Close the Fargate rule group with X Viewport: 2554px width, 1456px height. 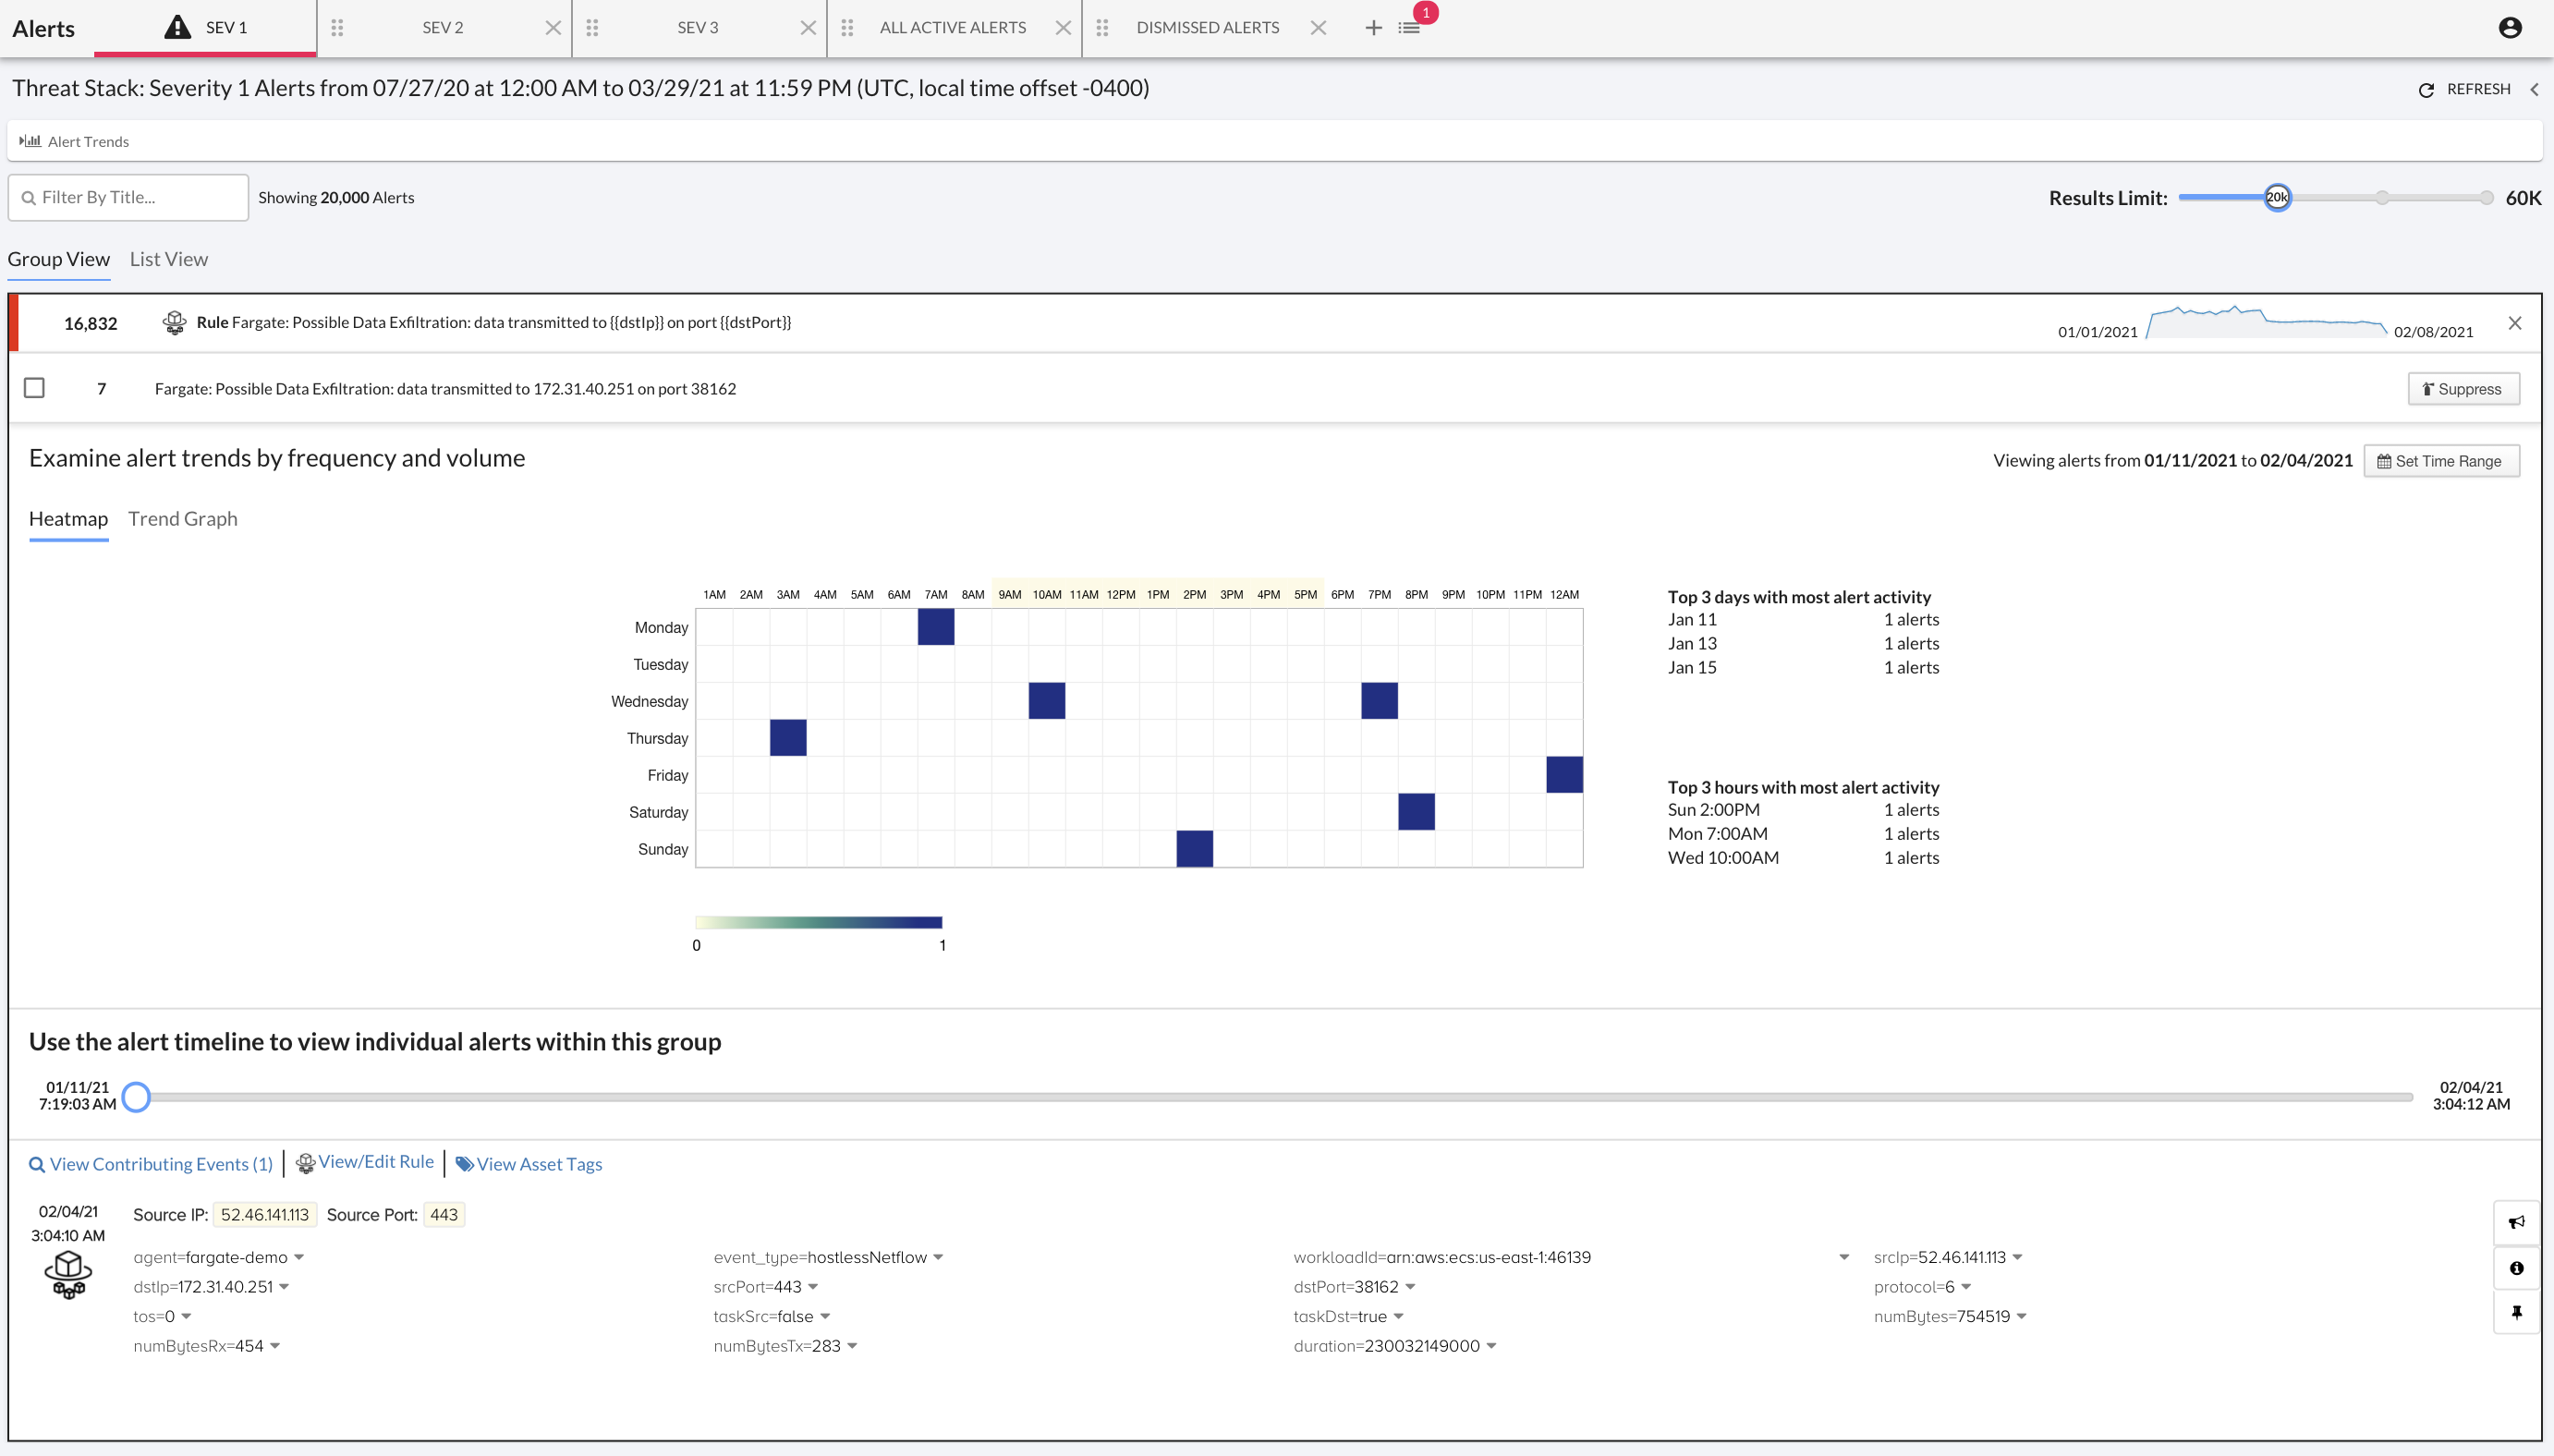pos(2514,323)
